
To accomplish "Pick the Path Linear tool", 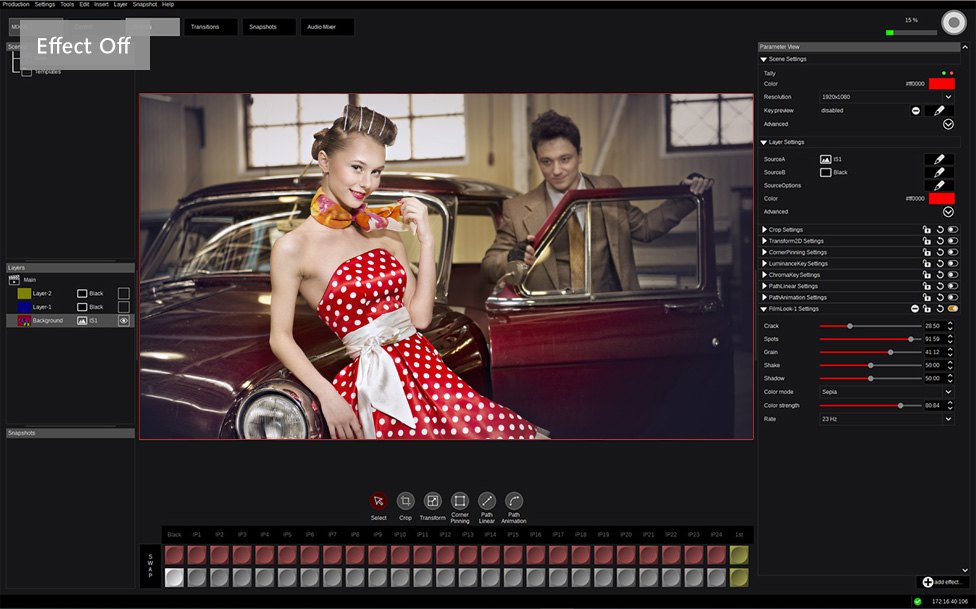I will click(486, 501).
